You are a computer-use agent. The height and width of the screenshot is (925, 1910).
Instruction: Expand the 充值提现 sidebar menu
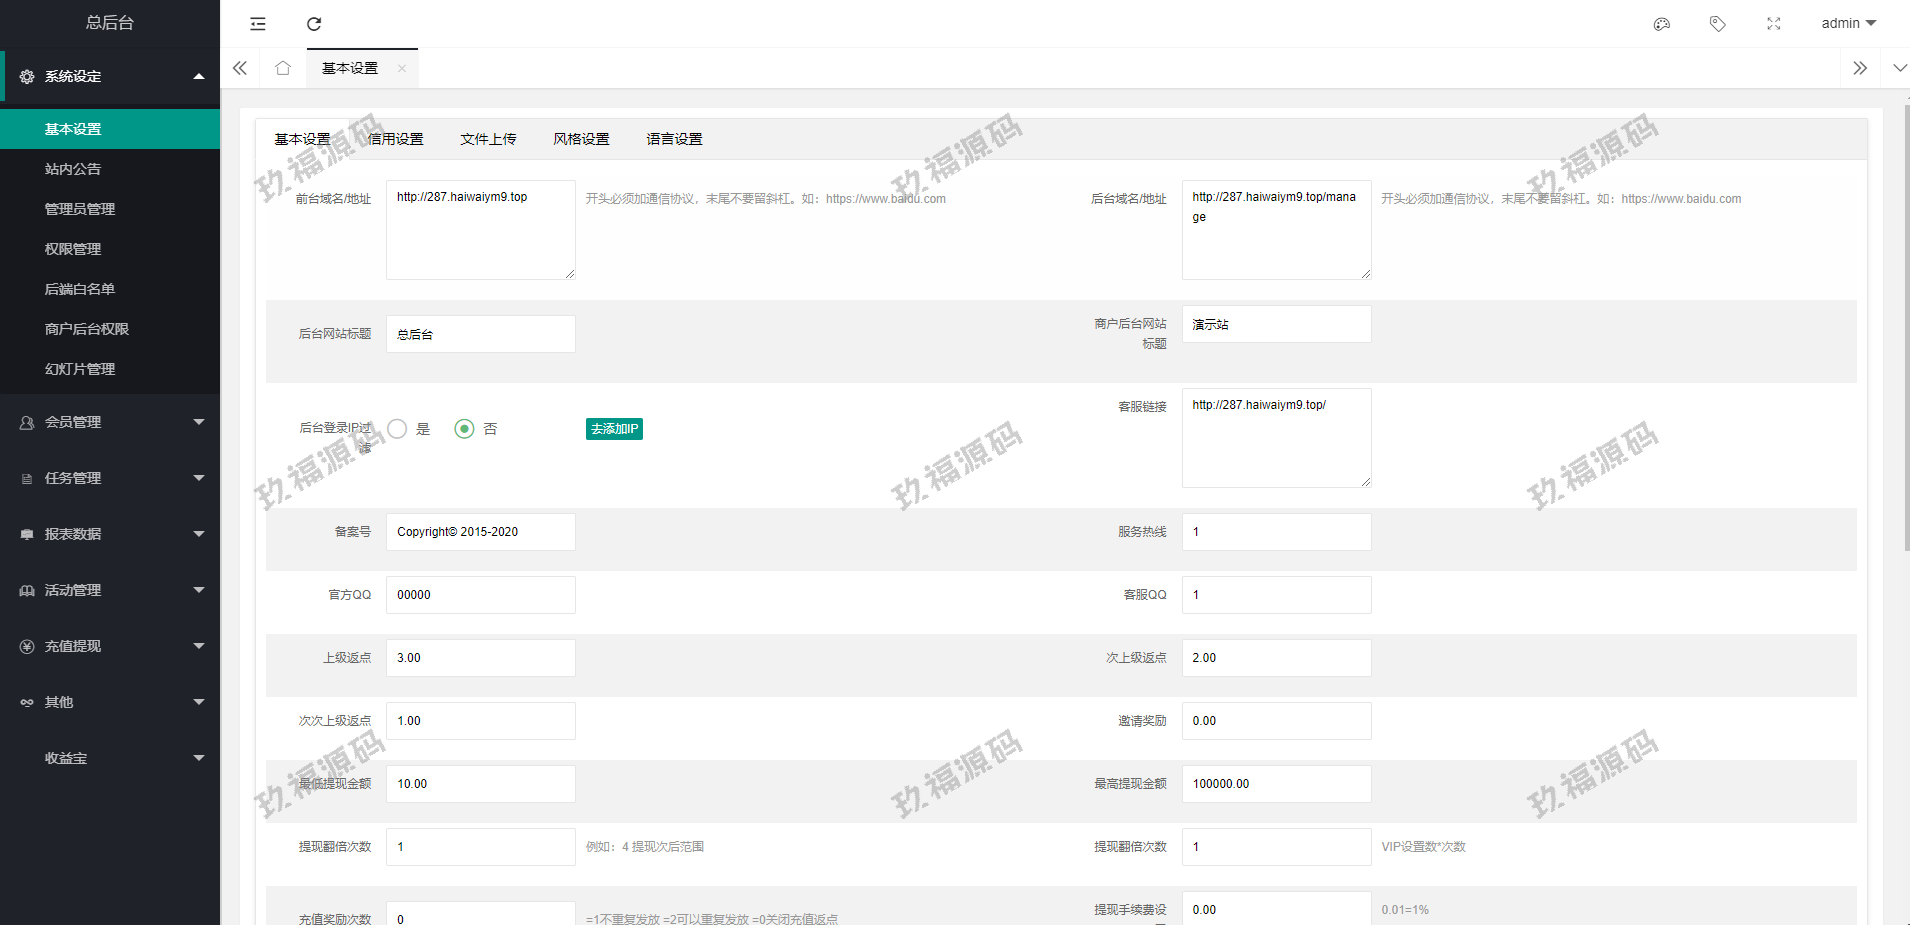(x=110, y=646)
